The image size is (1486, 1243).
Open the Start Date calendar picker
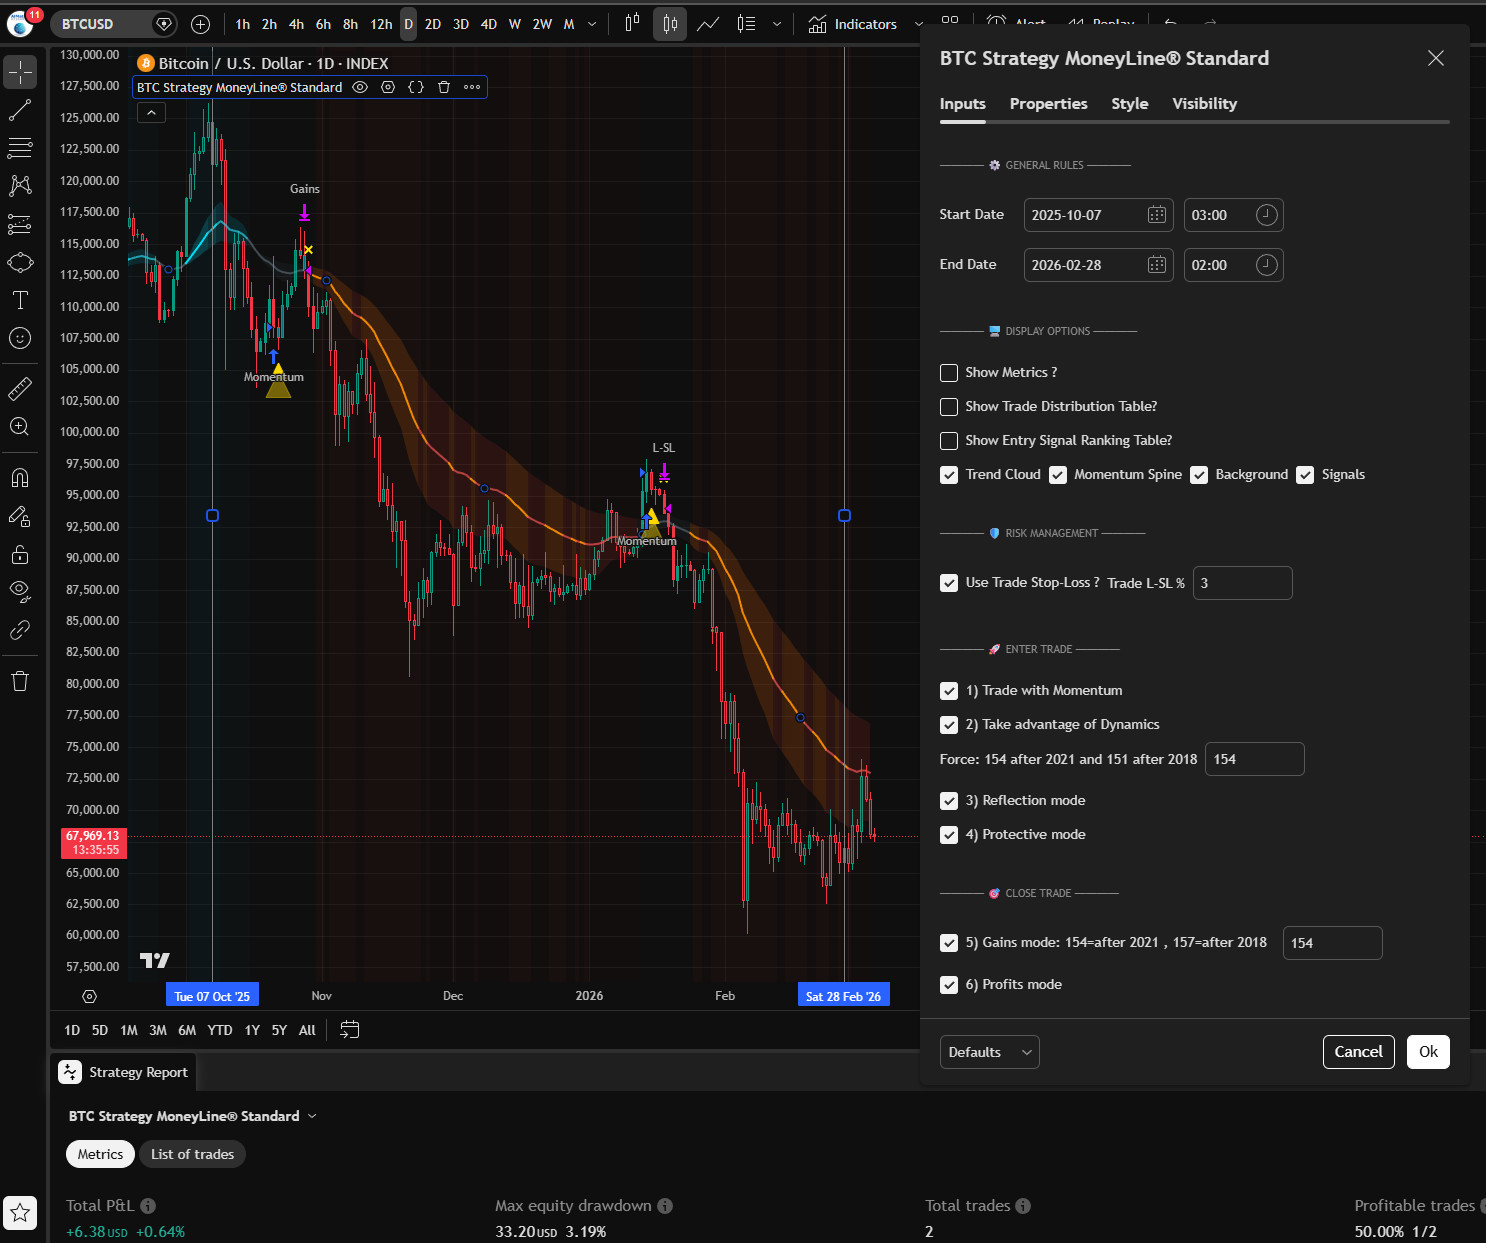(x=1156, y=215)
